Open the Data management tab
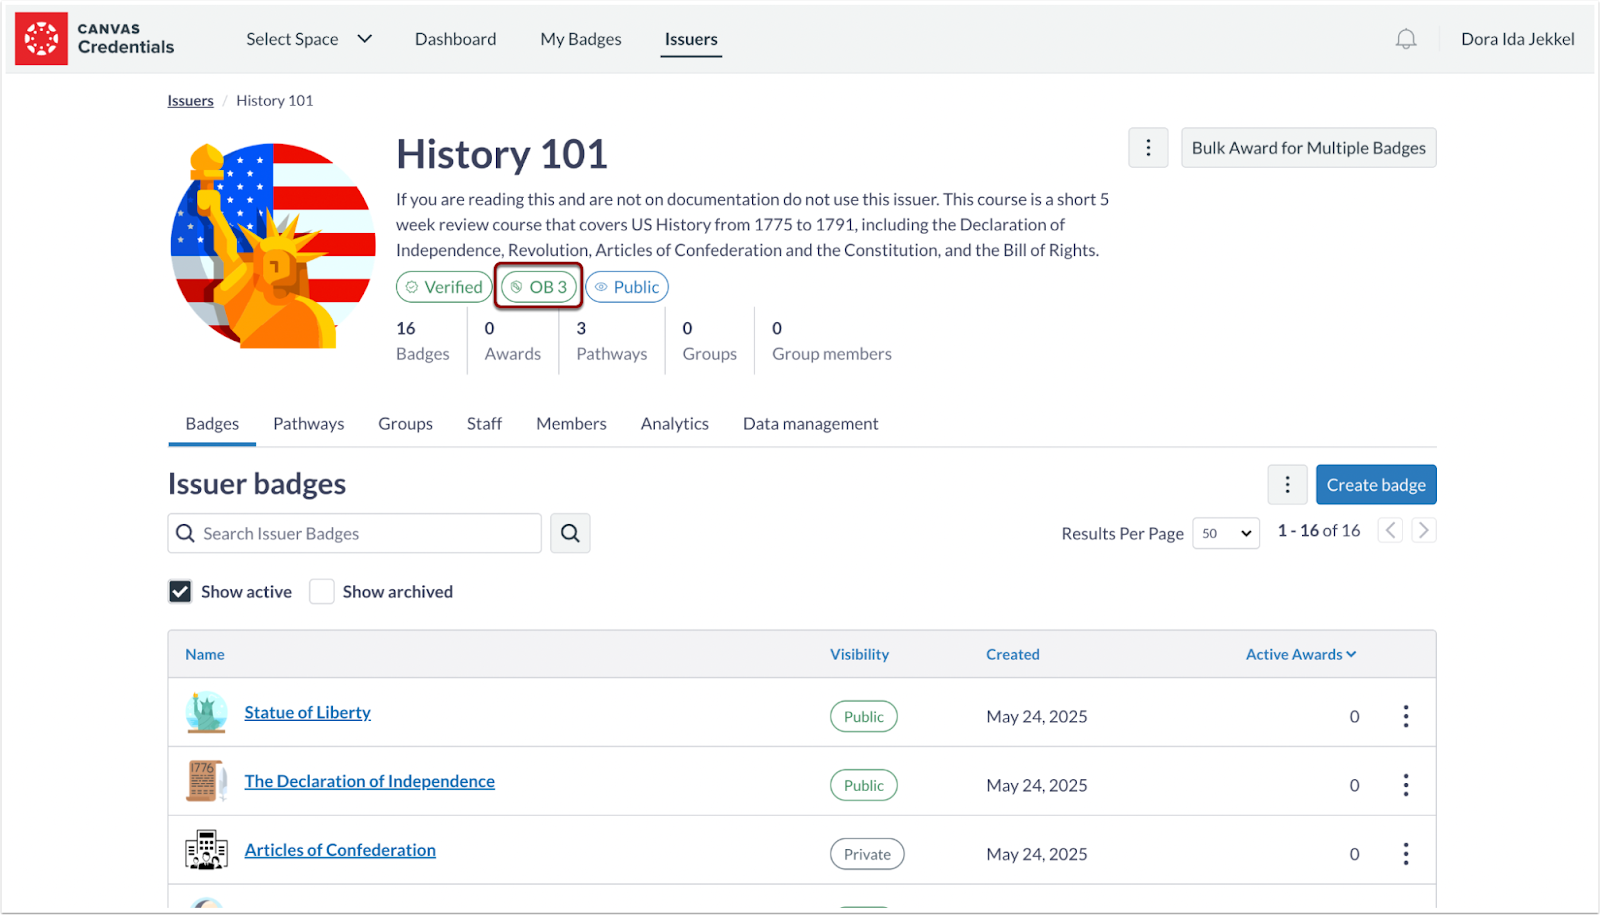 click(x=811, y=424)
